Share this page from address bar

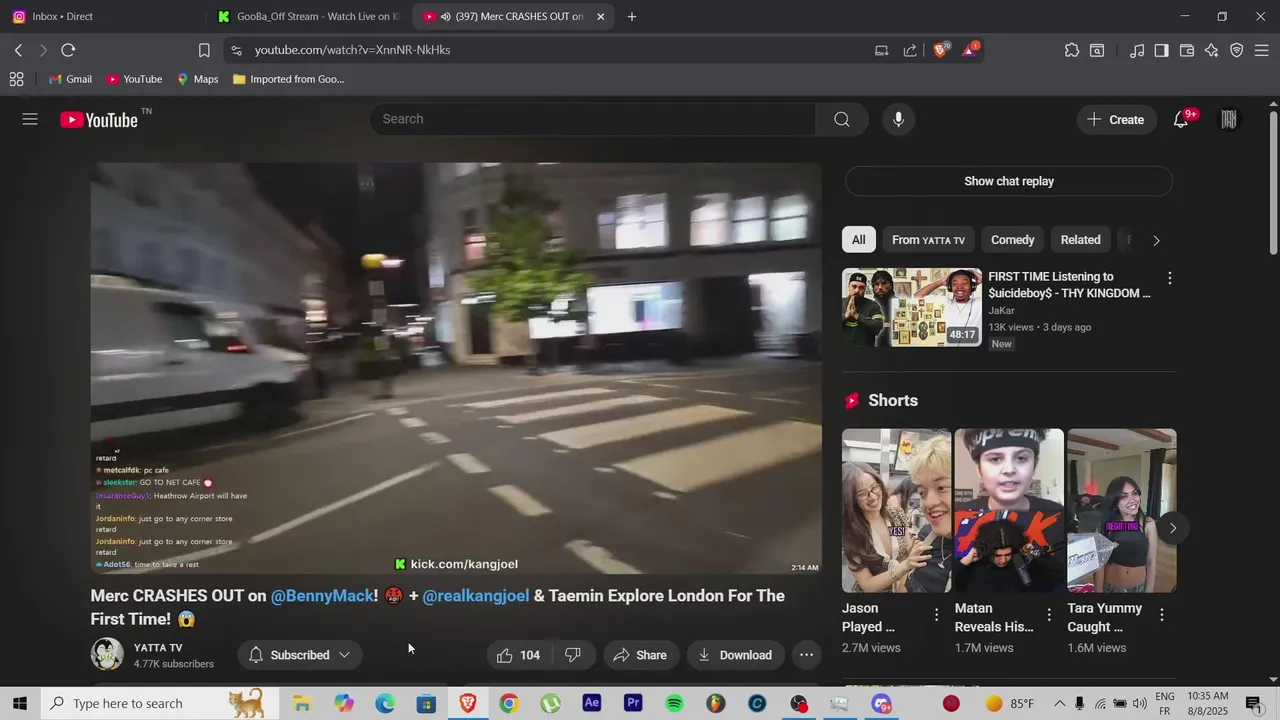[910, 50]
